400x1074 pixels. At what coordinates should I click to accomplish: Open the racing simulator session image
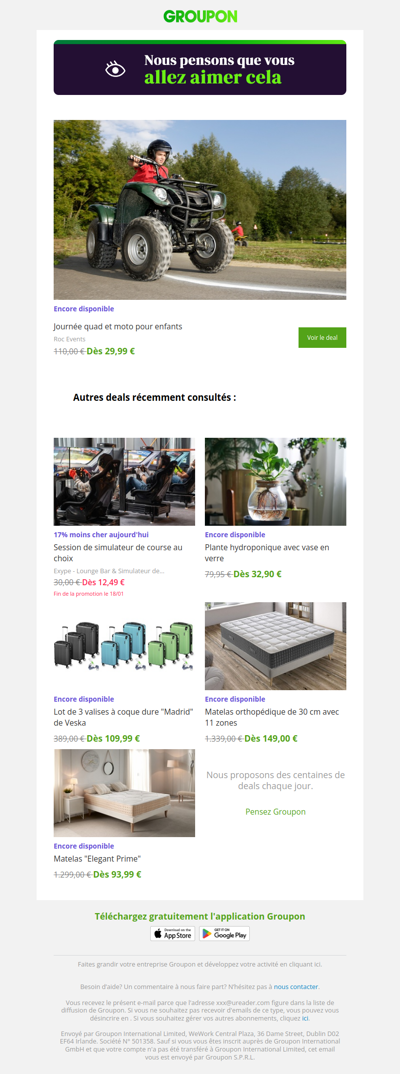(x=124, y=482)
